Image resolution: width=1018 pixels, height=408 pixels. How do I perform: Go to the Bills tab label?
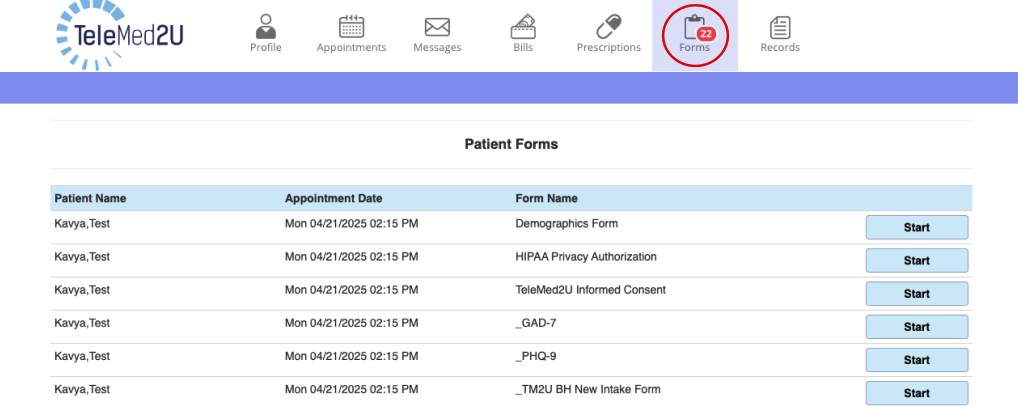(523, 47)
